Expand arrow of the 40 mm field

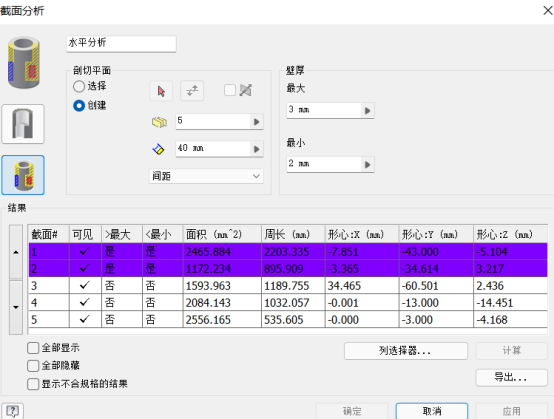tap(257, 149)
